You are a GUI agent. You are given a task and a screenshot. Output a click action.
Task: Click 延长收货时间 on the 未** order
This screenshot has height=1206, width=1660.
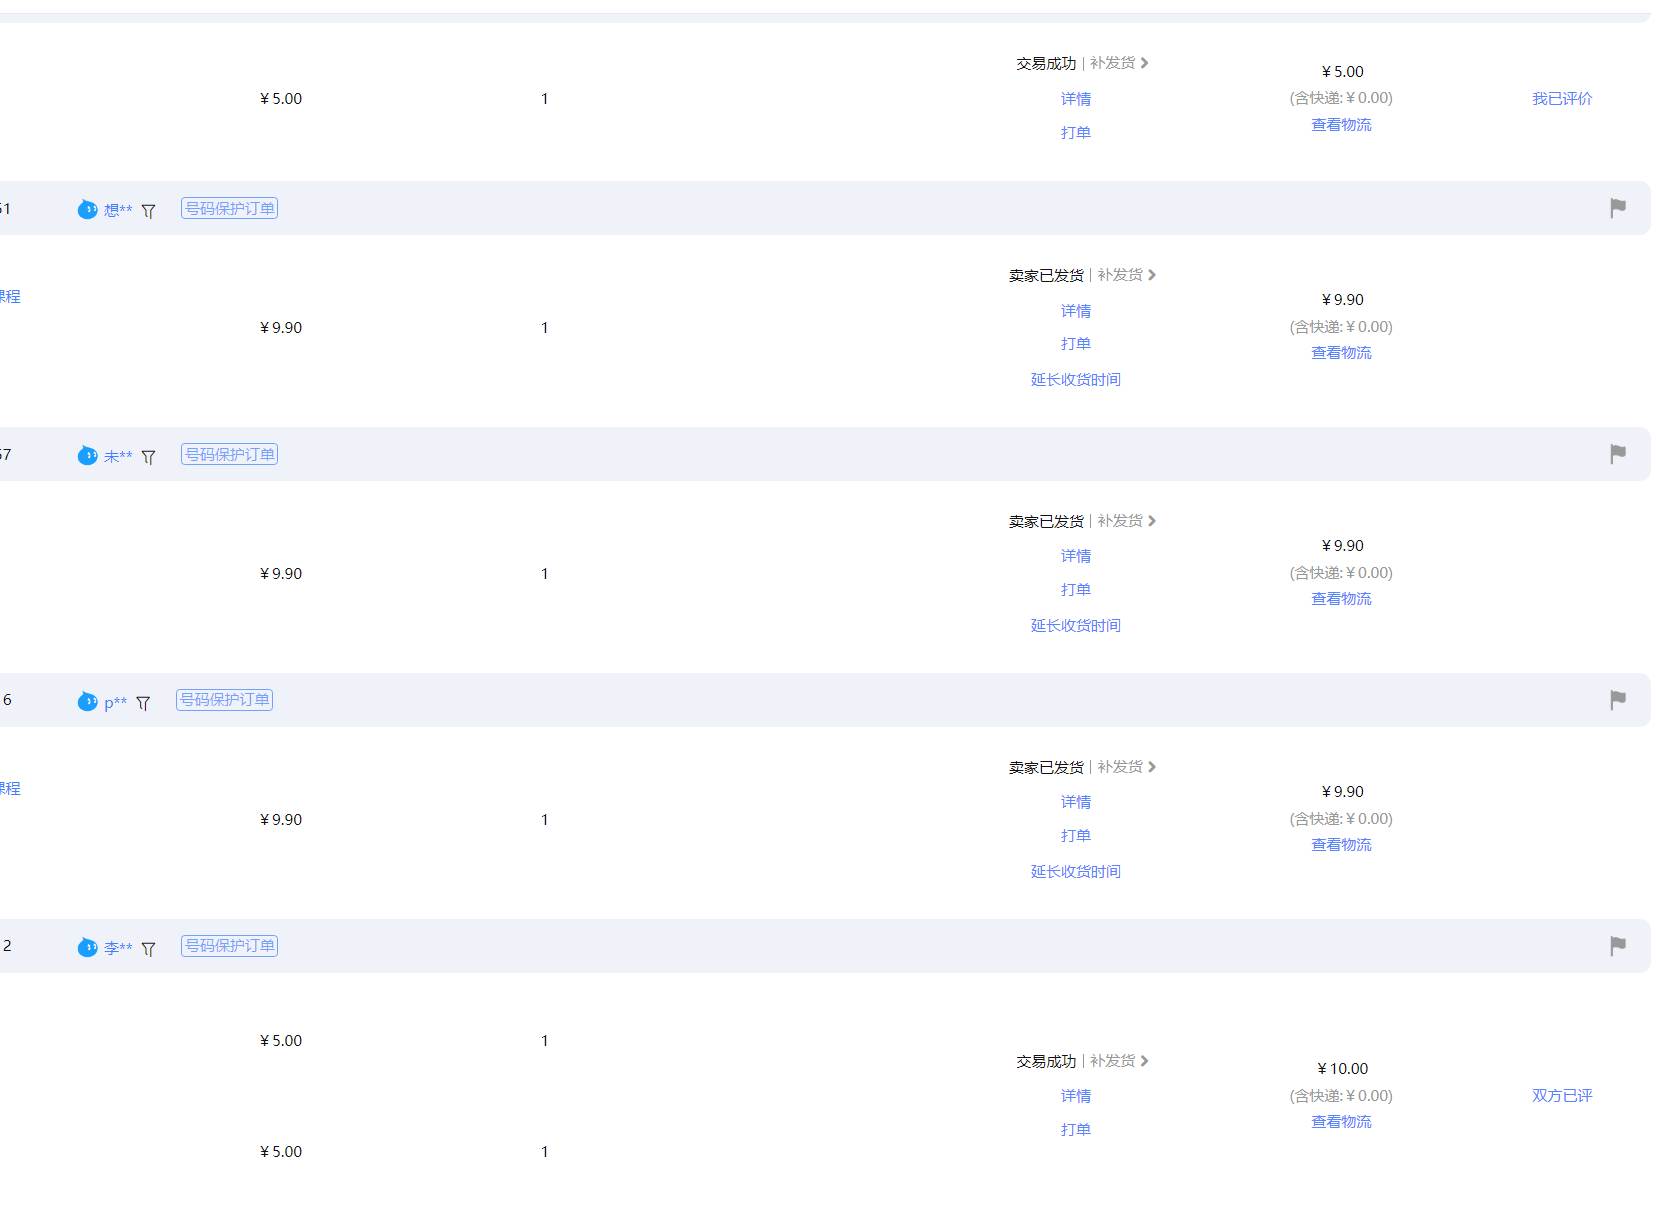click(x=1076, y=625)
